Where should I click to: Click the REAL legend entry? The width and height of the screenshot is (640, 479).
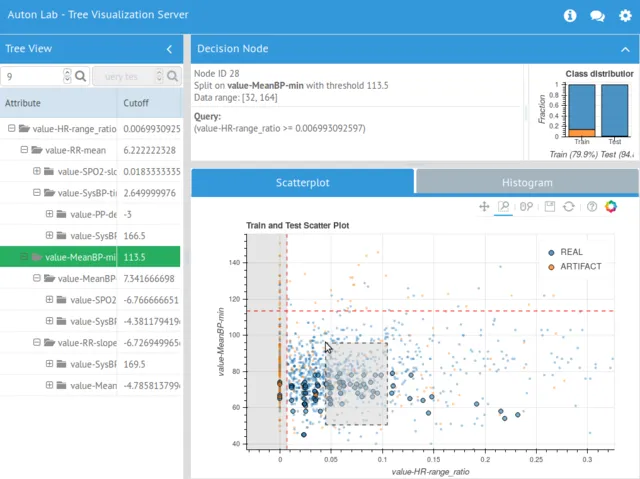click(565, 252)
